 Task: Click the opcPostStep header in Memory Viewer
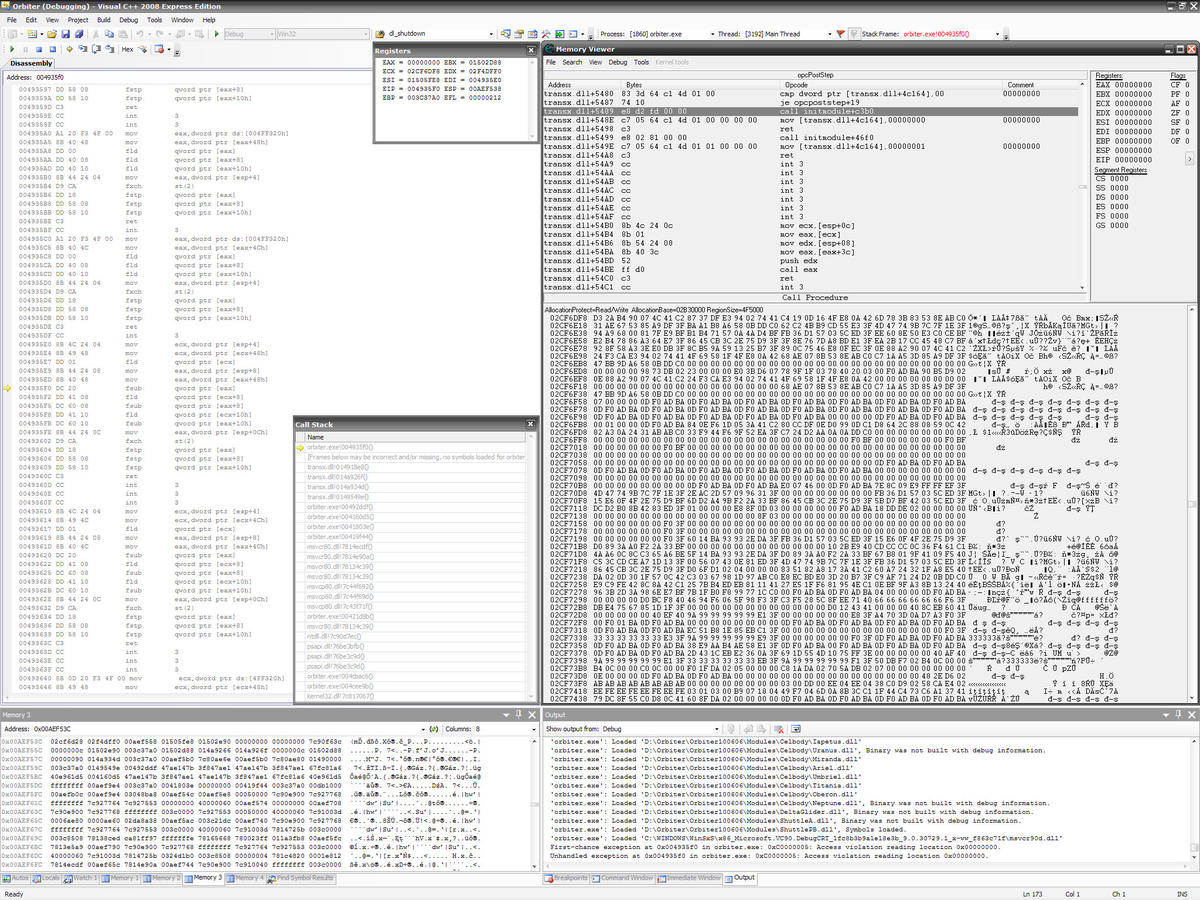[x=815, y=75]
